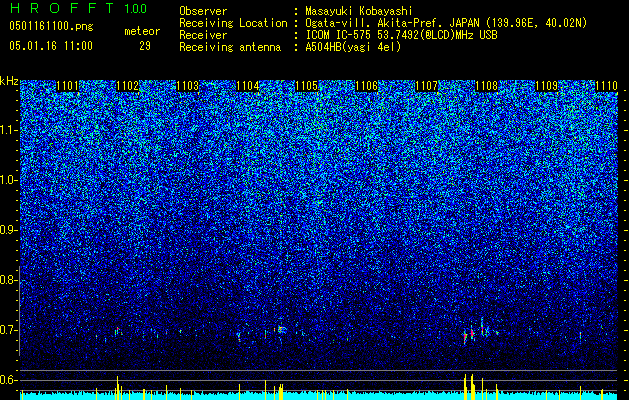Click time marker 1106
The height and width of the screenshot is (400, 629).
point(367,86)
